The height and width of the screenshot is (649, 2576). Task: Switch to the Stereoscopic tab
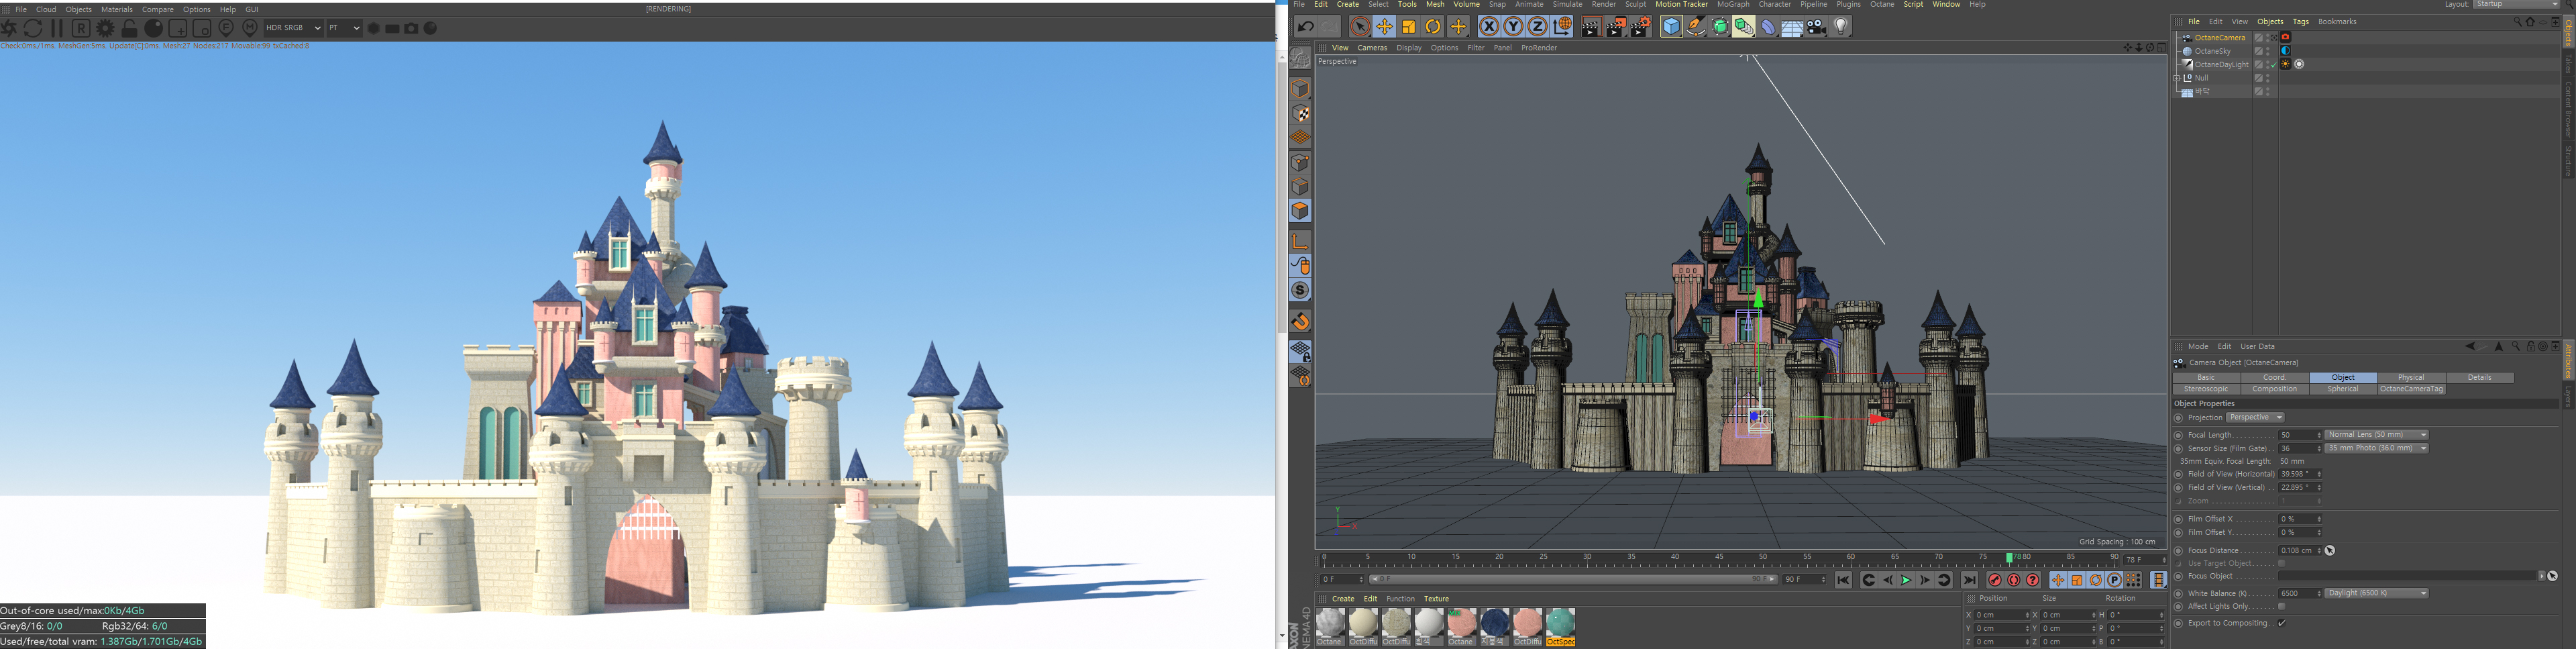pos(2207,389)
